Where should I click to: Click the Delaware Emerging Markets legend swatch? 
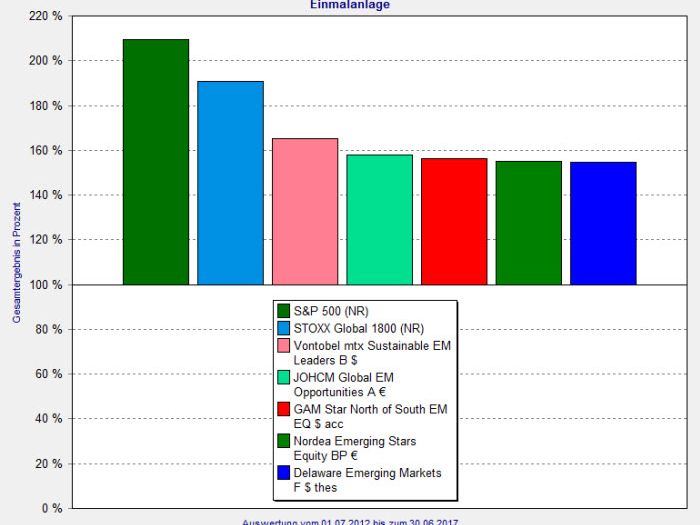(284, 472)
